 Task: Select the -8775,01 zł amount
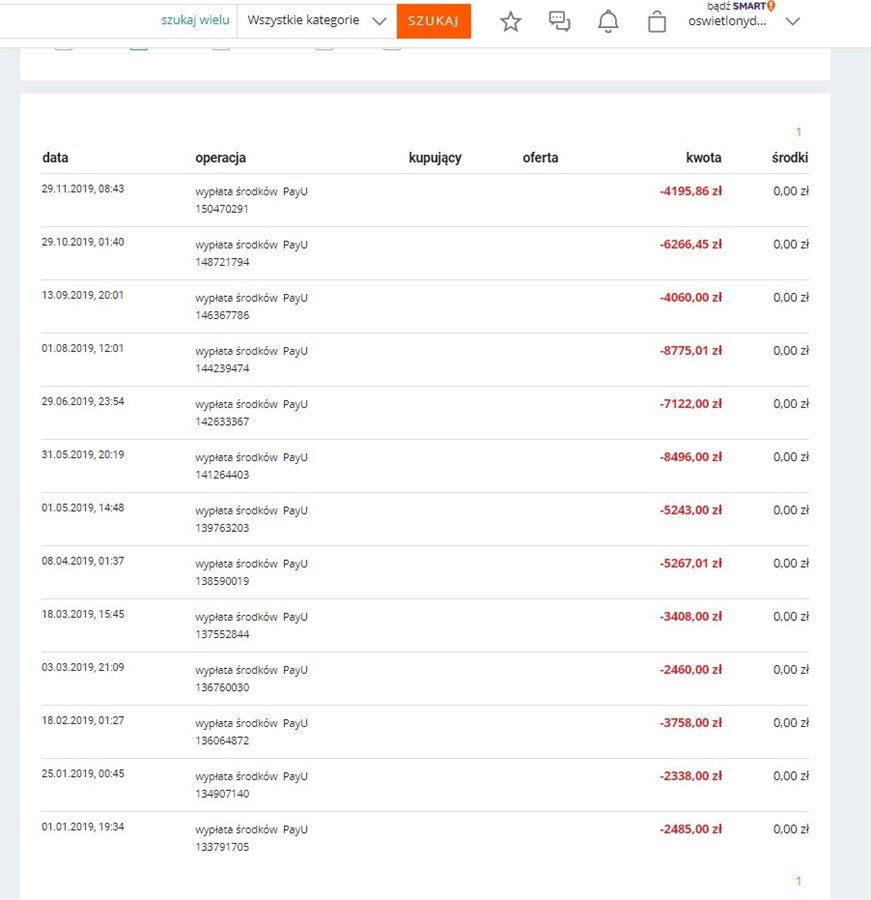pyautogui.click(x=691, y=351)
